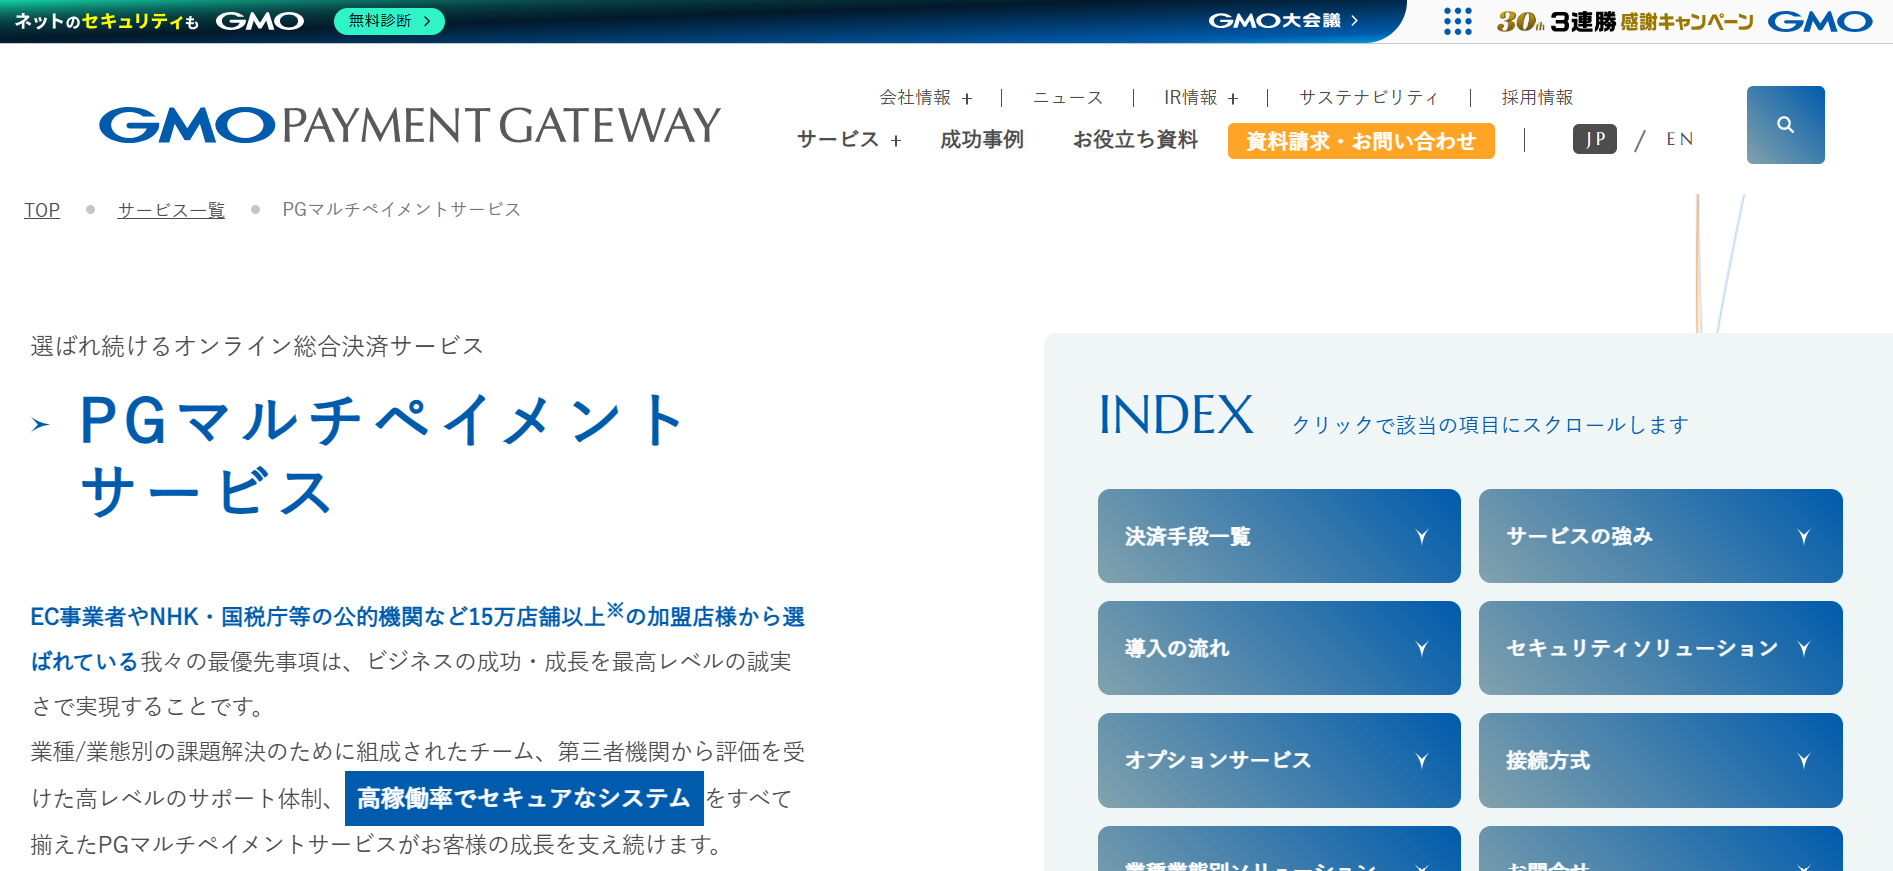The image size is (1893, 871).
Task: Open the 成功事例 menu item
Action: [x=981, y=140]
